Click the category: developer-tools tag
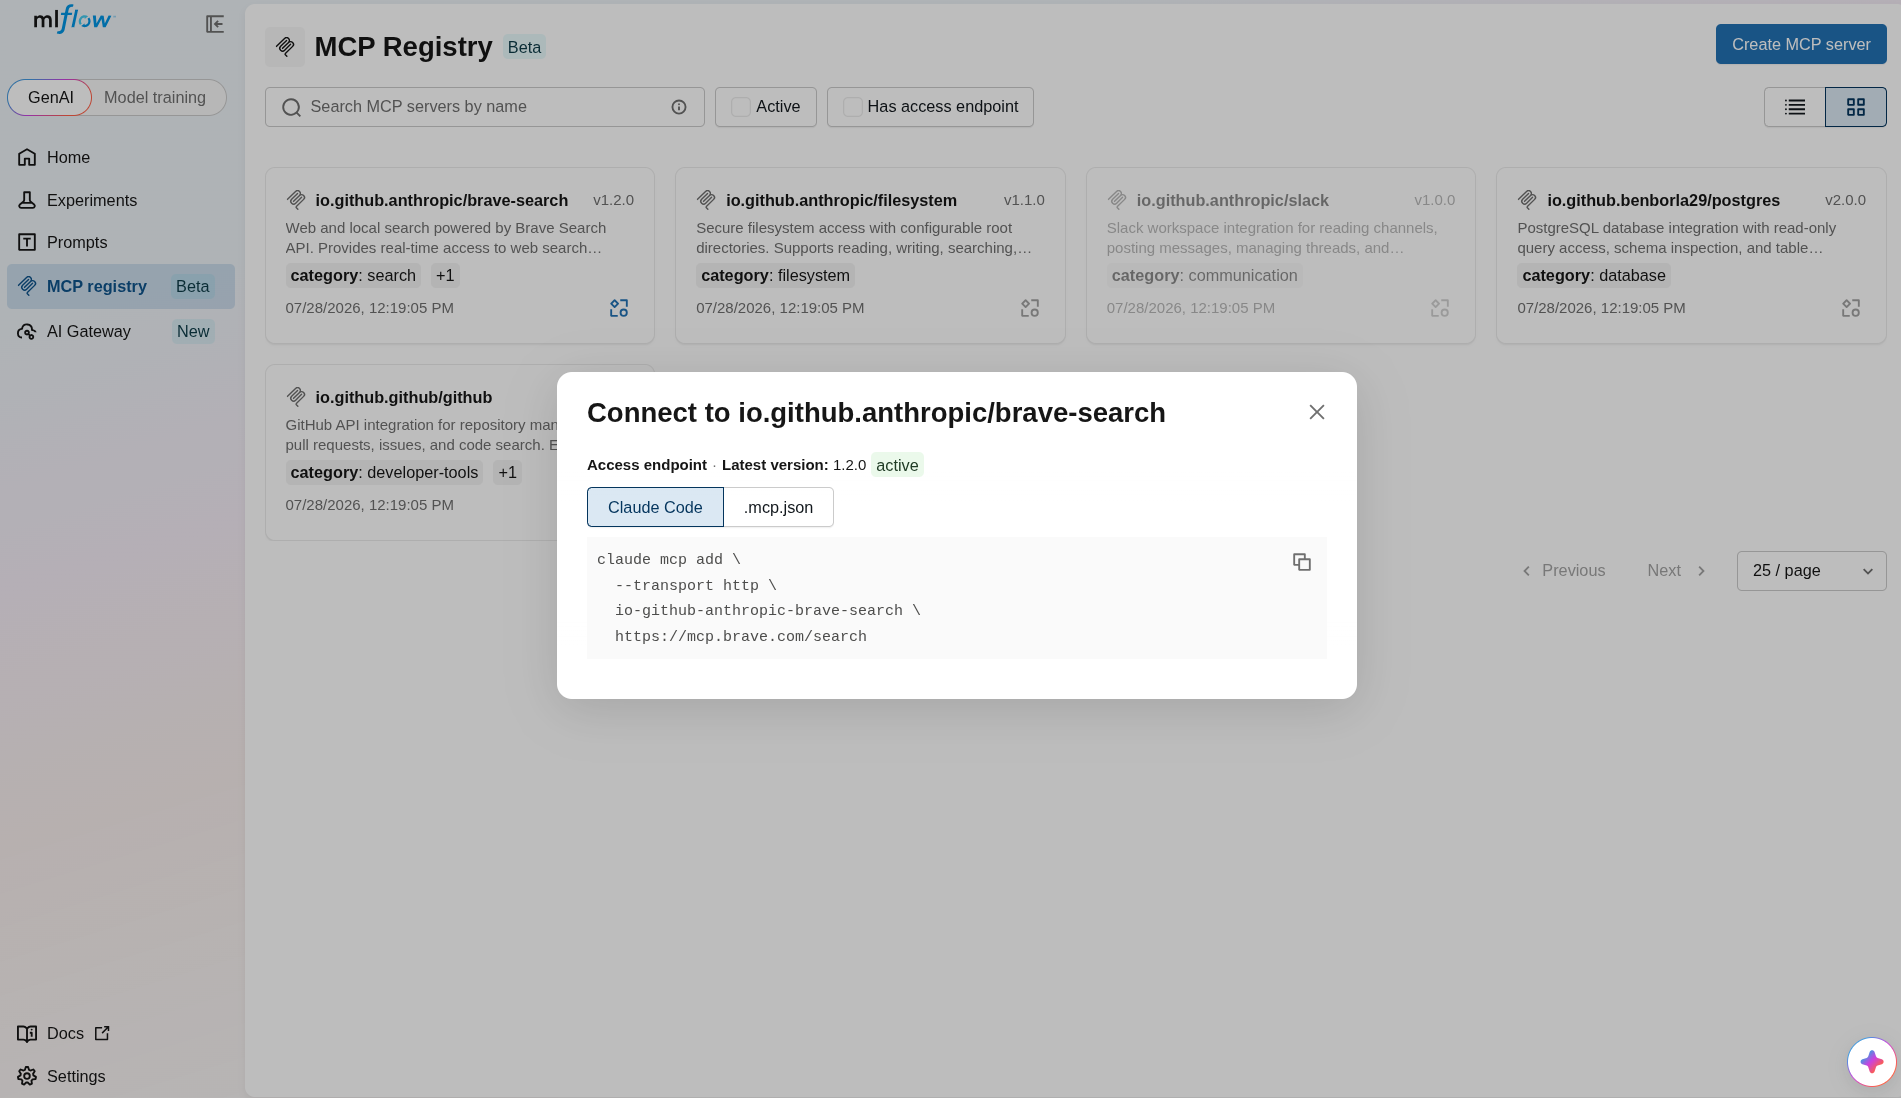Image resolution: width=1901 pixels, height=1098 pixels. tap(384, 473)
